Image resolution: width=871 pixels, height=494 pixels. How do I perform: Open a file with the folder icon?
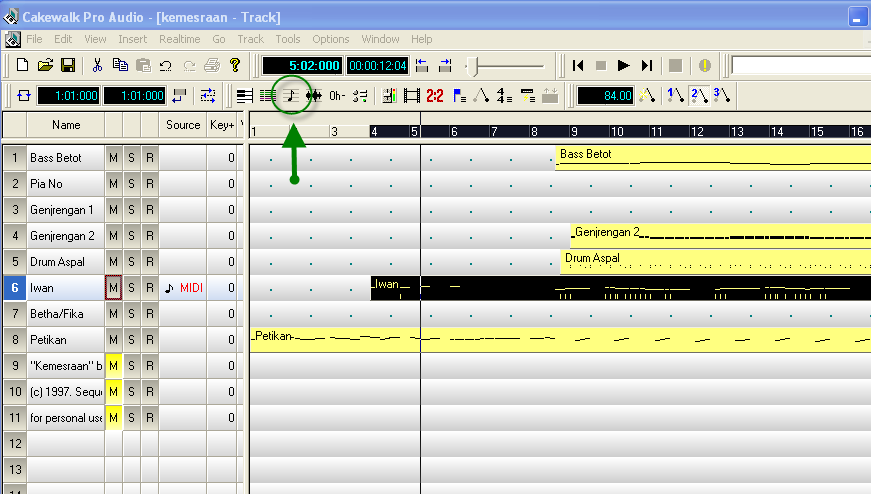(45, 66)
